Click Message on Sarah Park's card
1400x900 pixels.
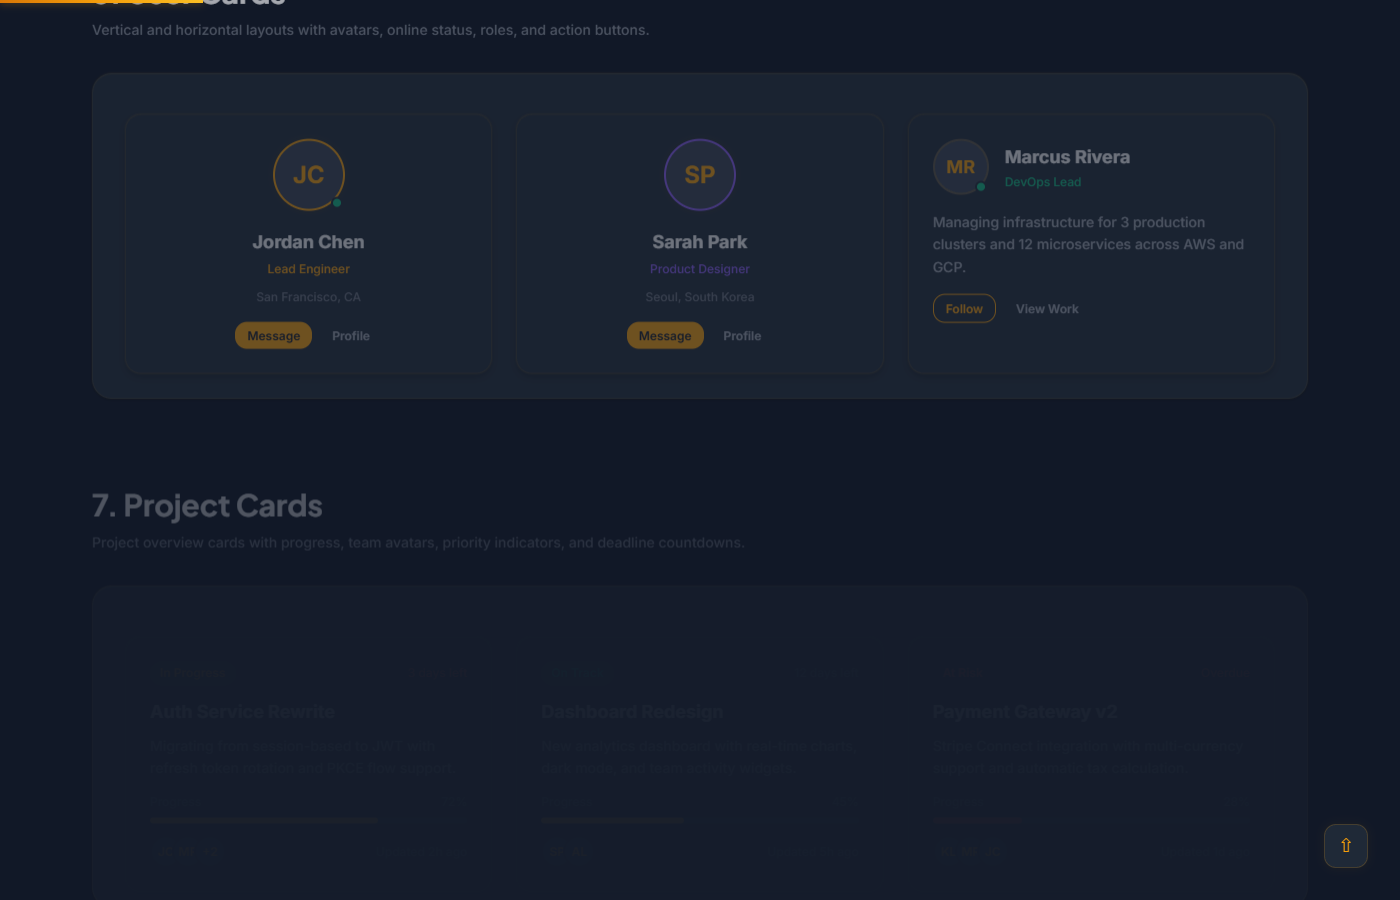[665, 335]
